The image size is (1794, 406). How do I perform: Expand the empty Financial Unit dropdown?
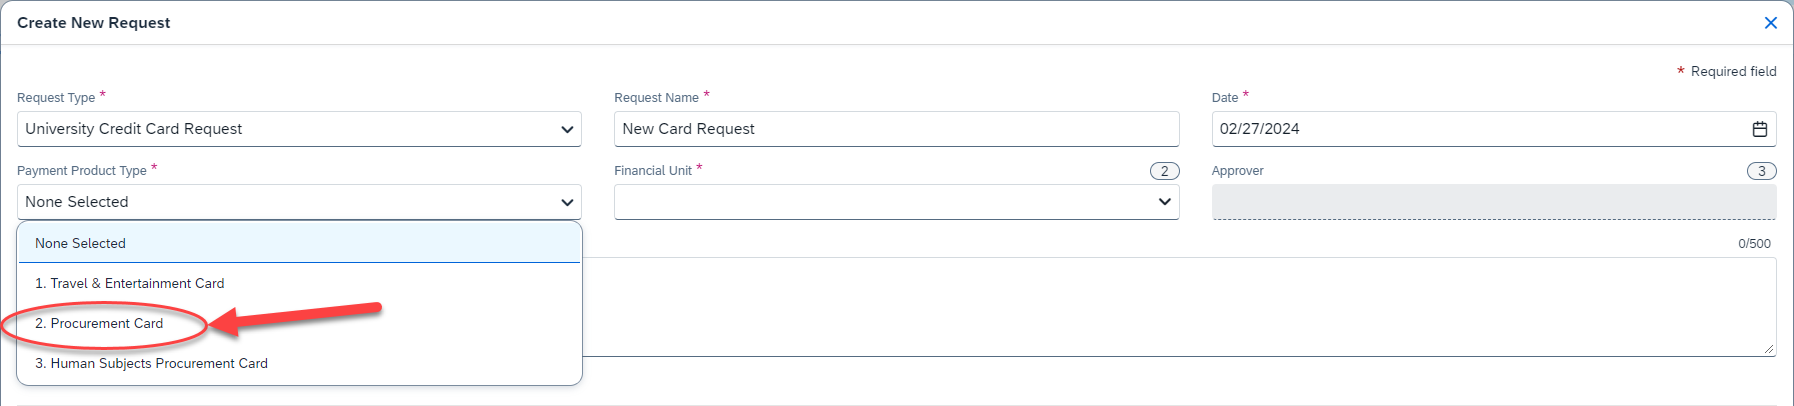click(880, 202)
